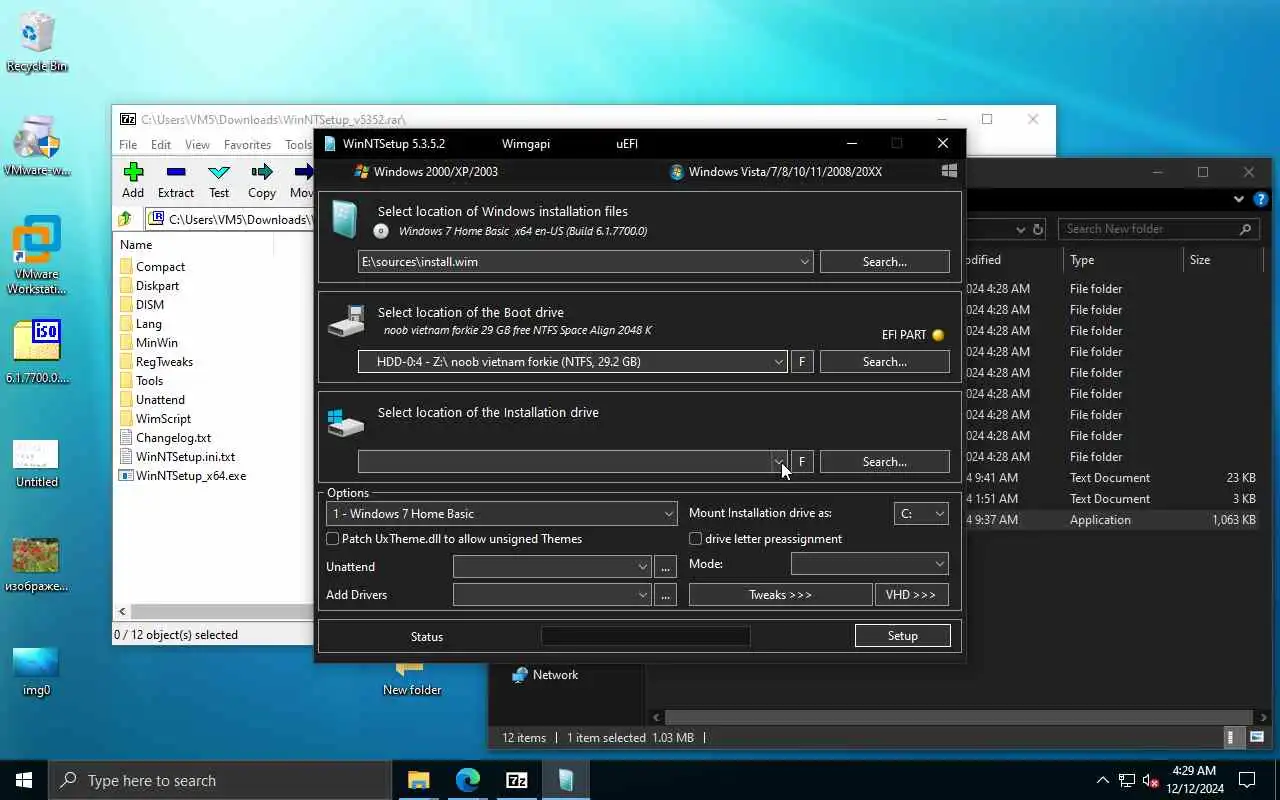Image resolution: width=1280 pixels, height=800 pixels.
Task: Select the Untitled desktop icon
Action: pos(37,463)
